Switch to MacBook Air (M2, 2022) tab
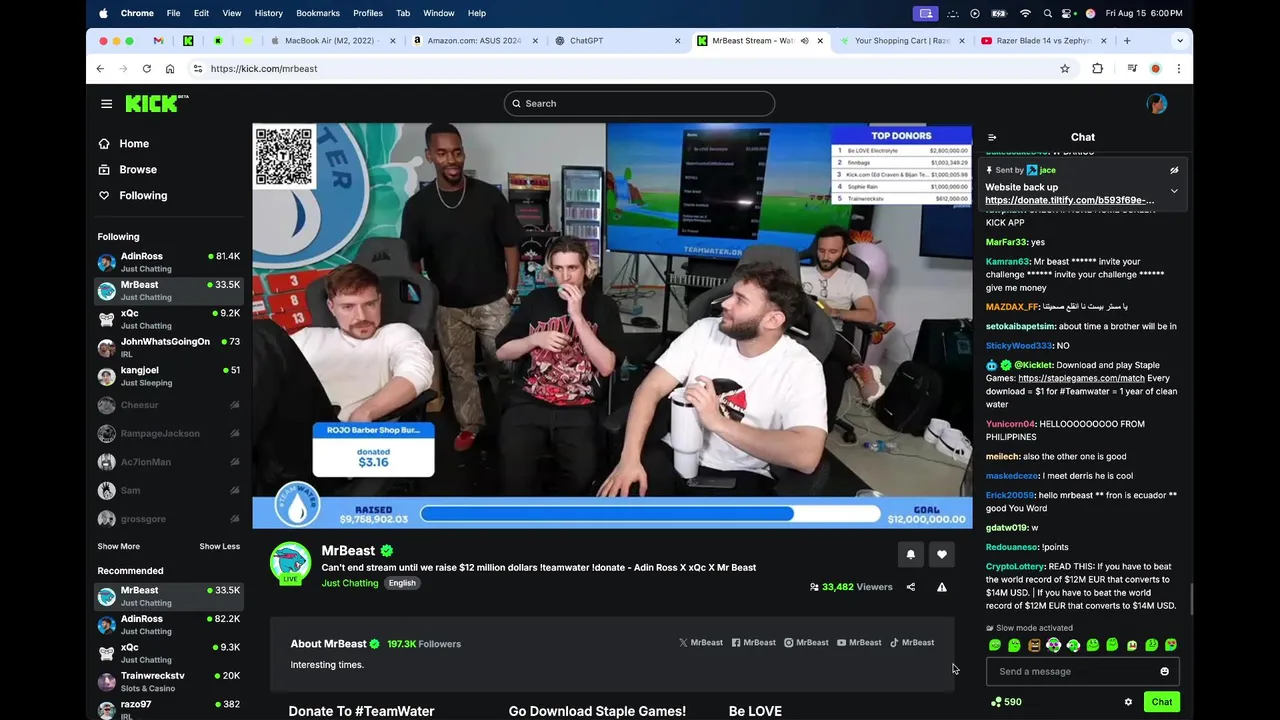Screen dimensions: 1280x720 pyautogui.click(x=332, y=41)
